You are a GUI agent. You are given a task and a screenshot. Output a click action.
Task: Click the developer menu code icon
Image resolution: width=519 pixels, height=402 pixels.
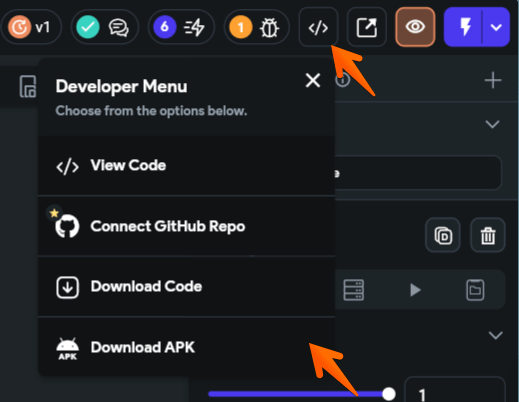click(x=319, y=27)
